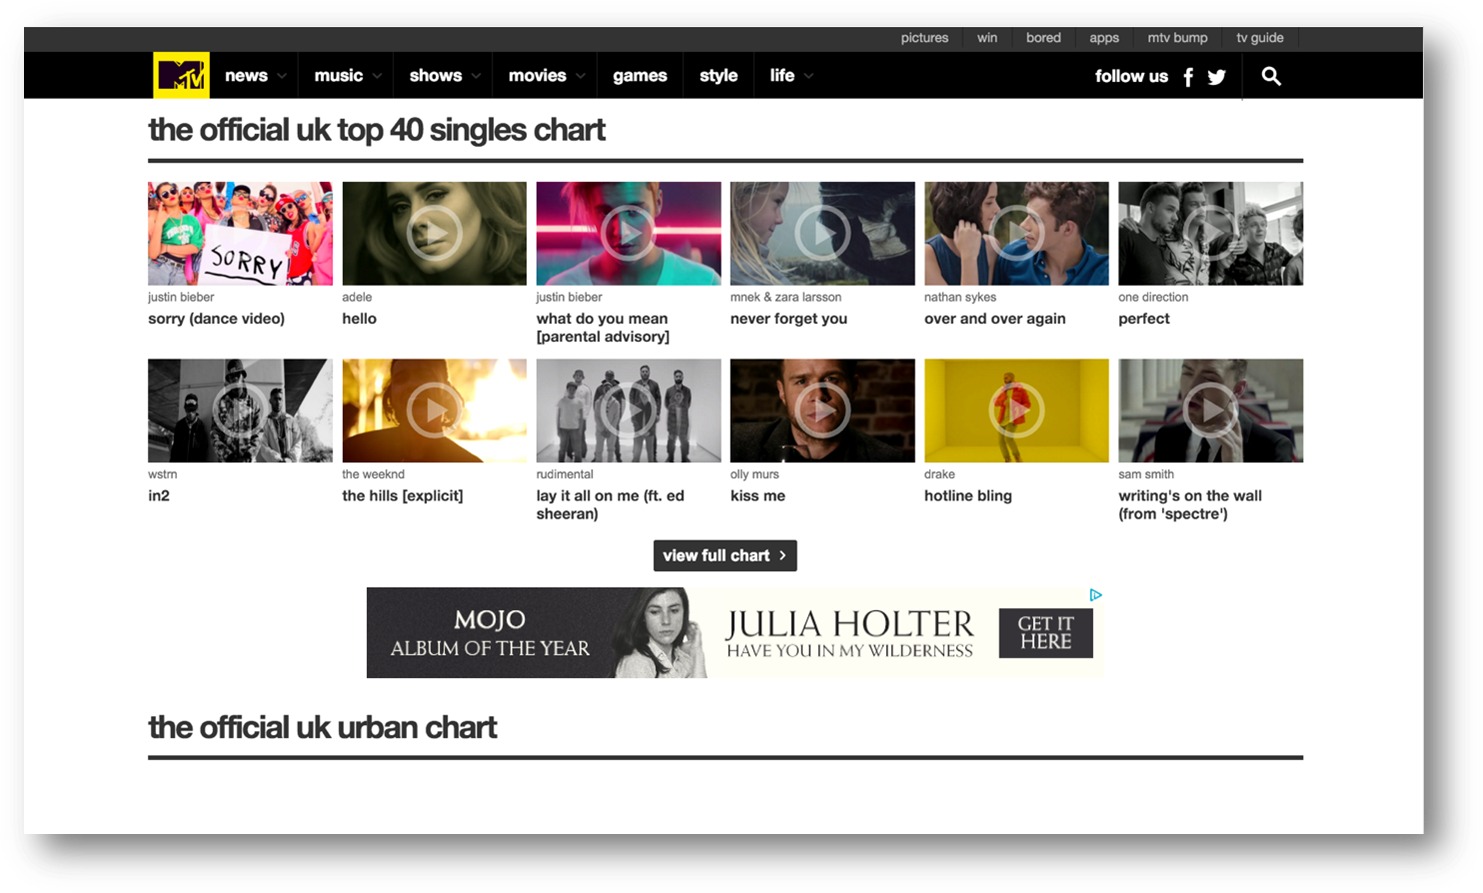Open MTV's Facebook page icon

(x=1188, y=77)
